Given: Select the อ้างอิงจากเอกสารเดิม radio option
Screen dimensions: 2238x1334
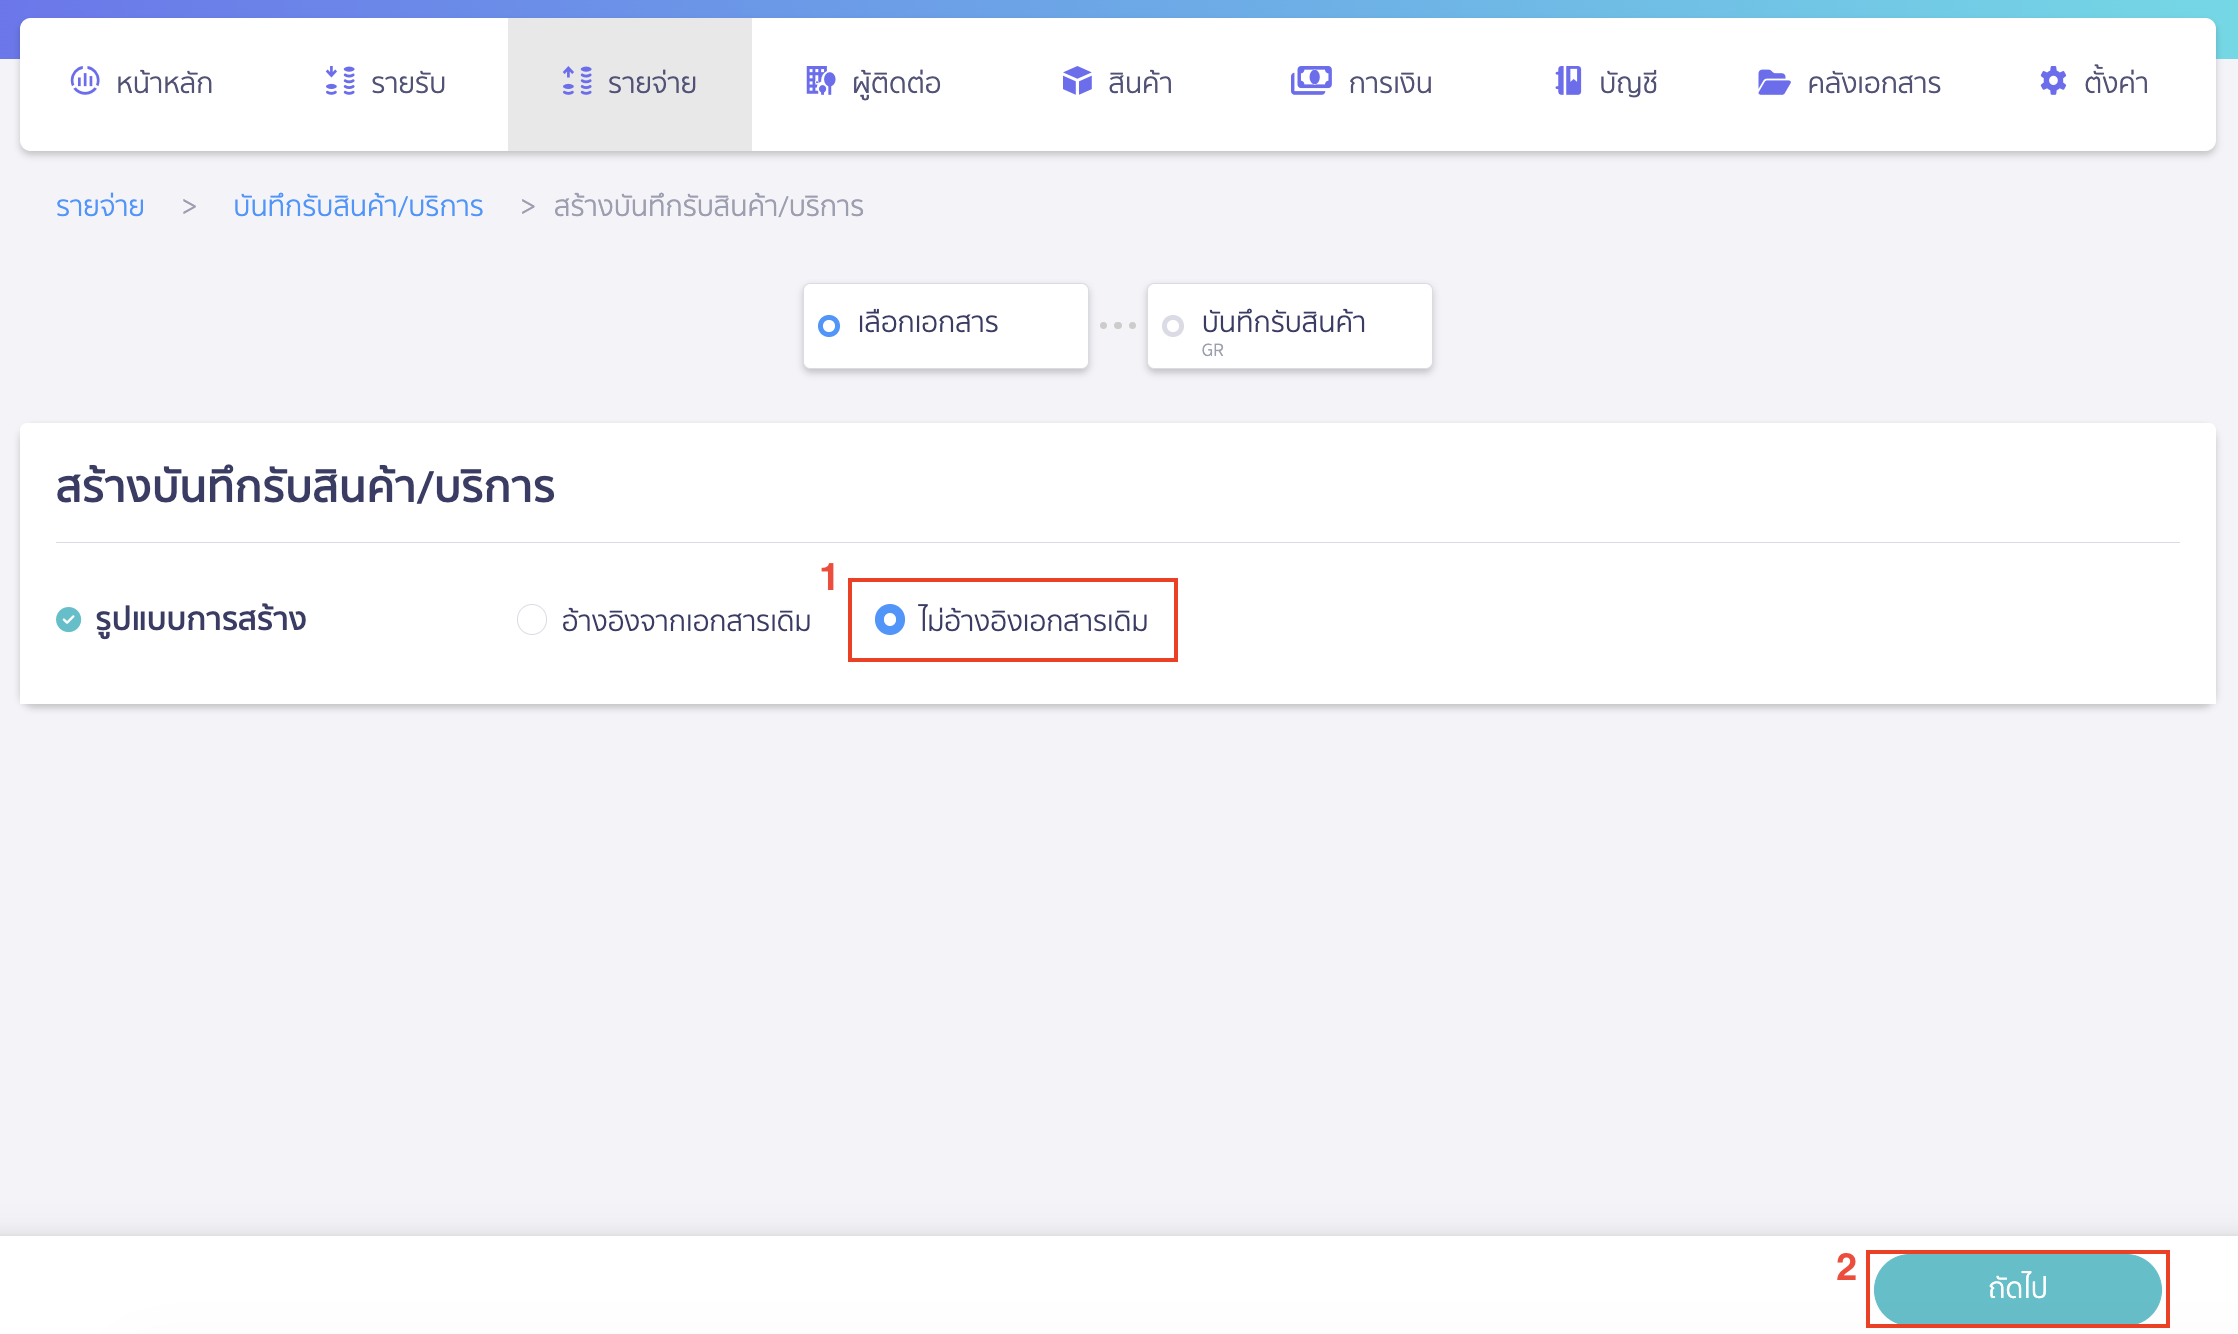Looking at the screenshot, I should coord(532,620).
